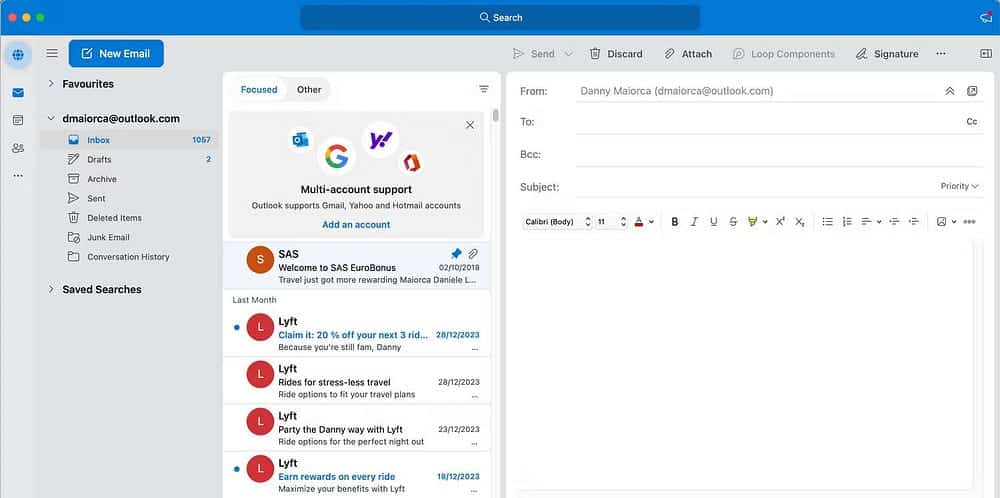Open Welcome to SAS EuroBonus email
This screenshot has height=498, width=1000.
click(x=357, y=266)
